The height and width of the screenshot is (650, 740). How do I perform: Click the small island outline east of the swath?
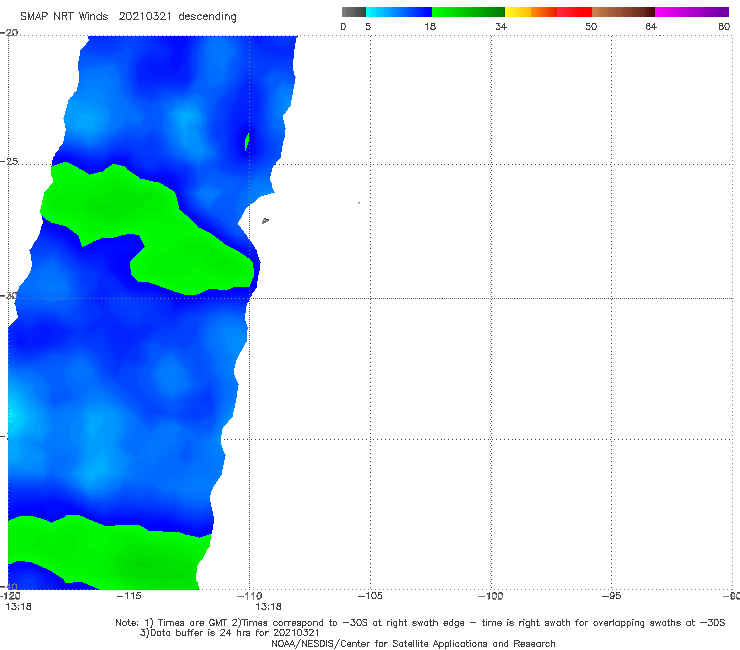coord(265,220)
